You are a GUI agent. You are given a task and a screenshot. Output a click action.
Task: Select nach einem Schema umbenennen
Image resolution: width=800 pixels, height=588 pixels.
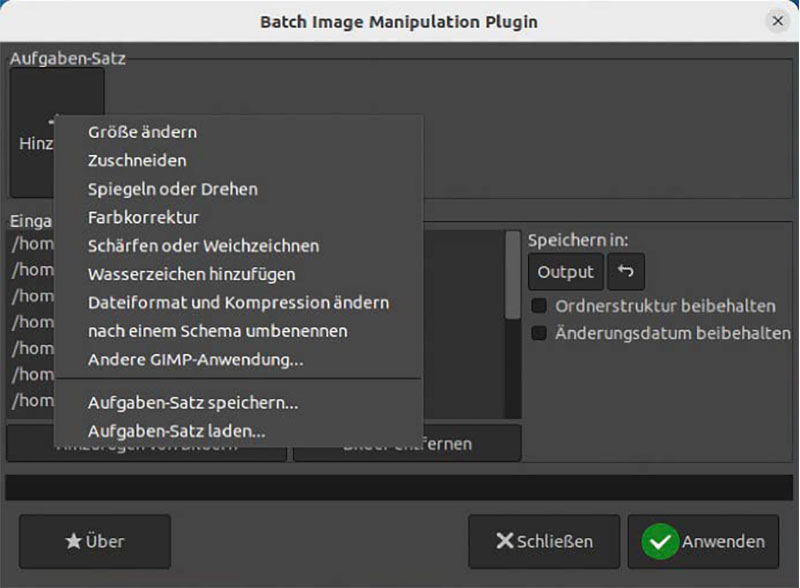click(217, 330)
